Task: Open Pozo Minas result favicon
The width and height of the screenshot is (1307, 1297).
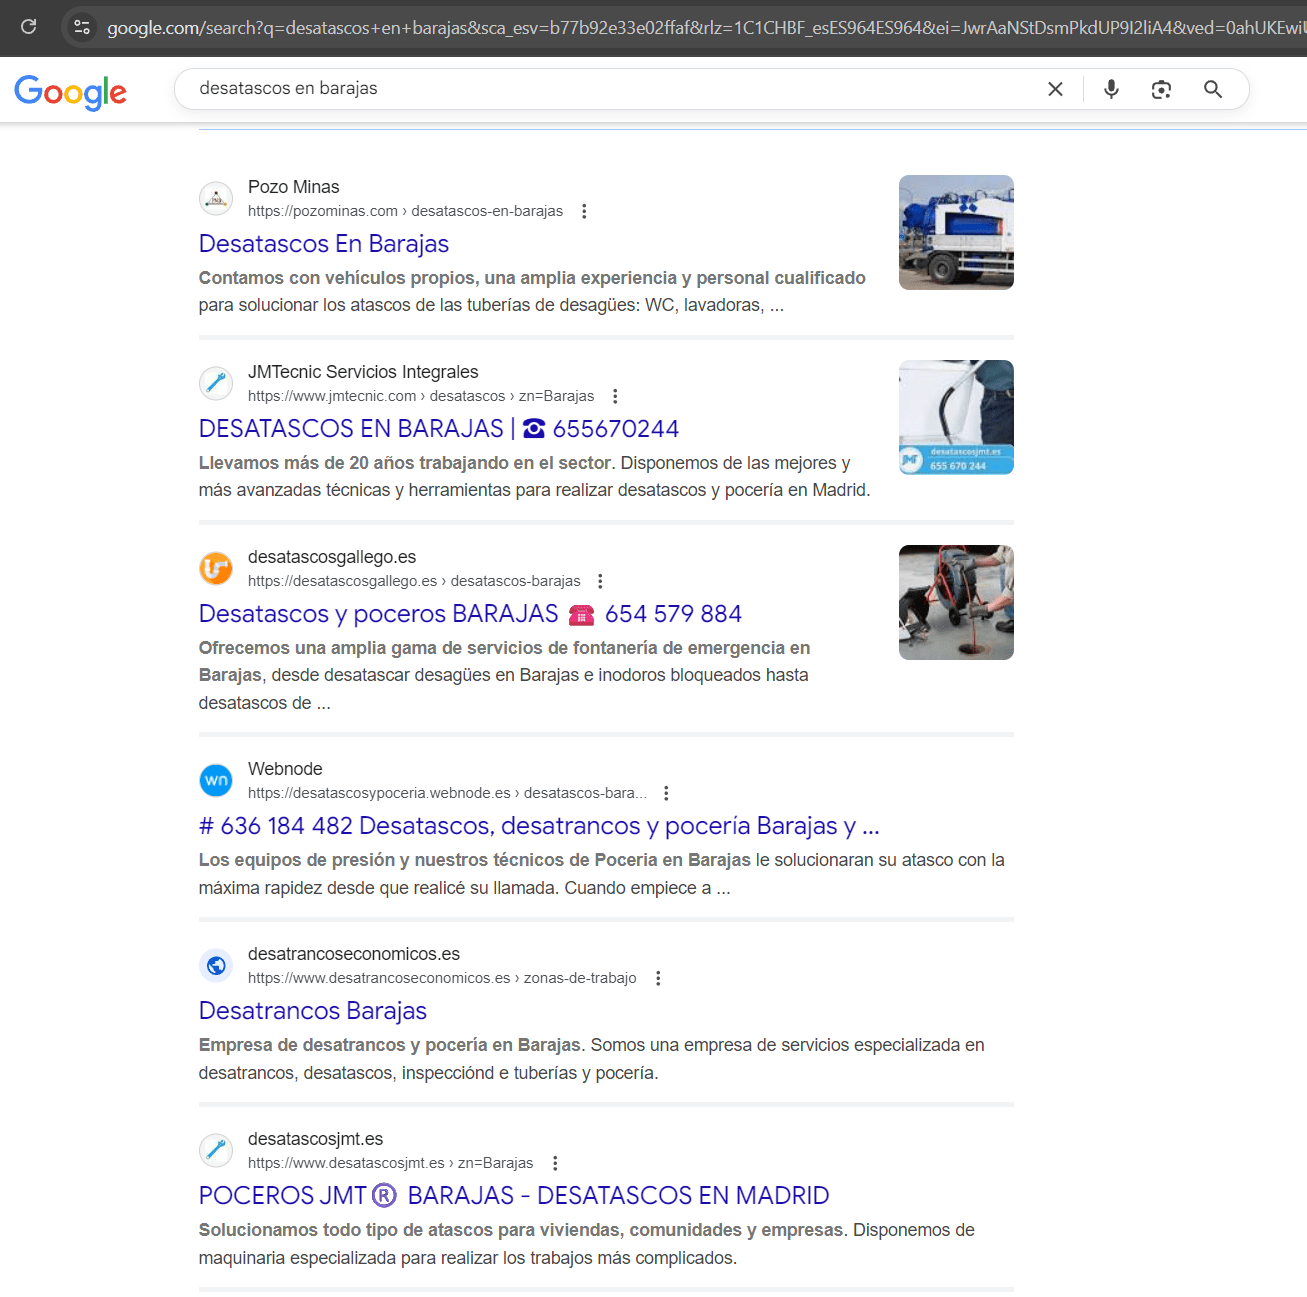Action: click(216, 198)
